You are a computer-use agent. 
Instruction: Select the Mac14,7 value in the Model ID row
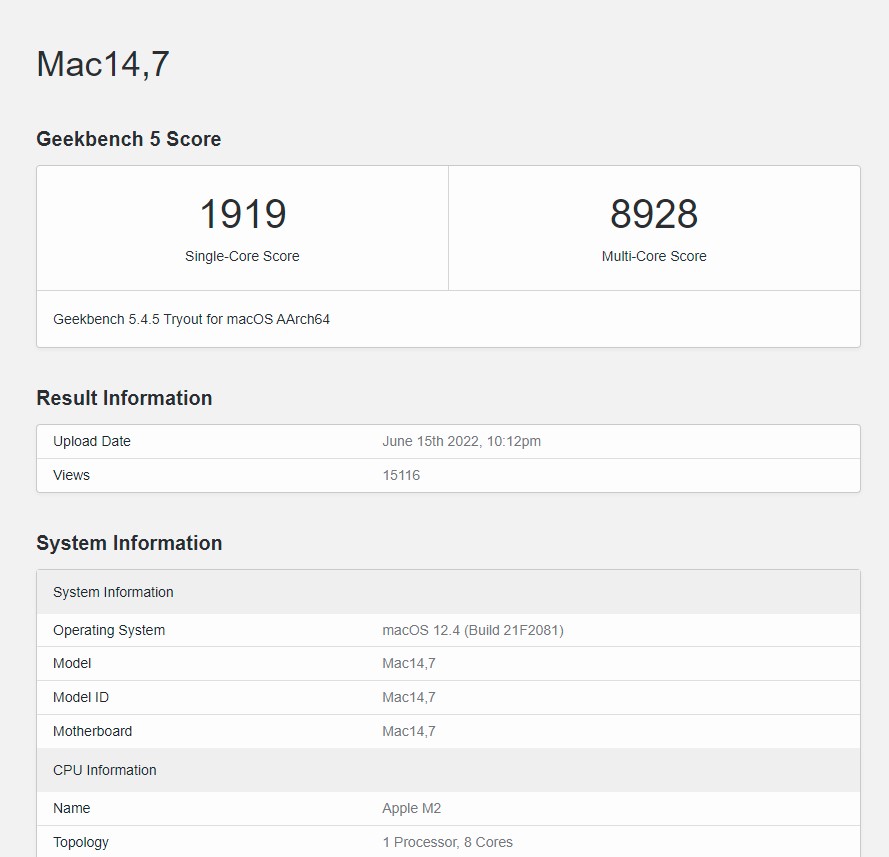pos(409,697)
